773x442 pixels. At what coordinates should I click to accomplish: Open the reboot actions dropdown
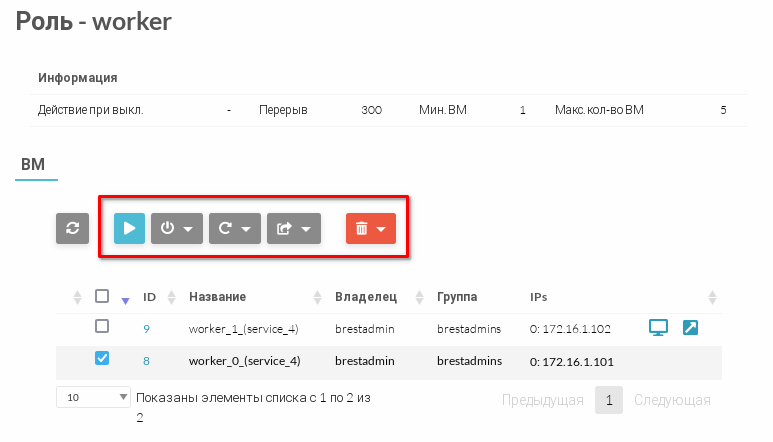click(x=234, y=228)
